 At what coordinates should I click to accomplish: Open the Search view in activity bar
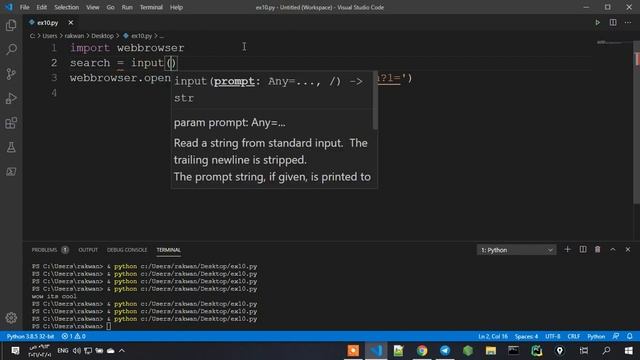(11, 49)
